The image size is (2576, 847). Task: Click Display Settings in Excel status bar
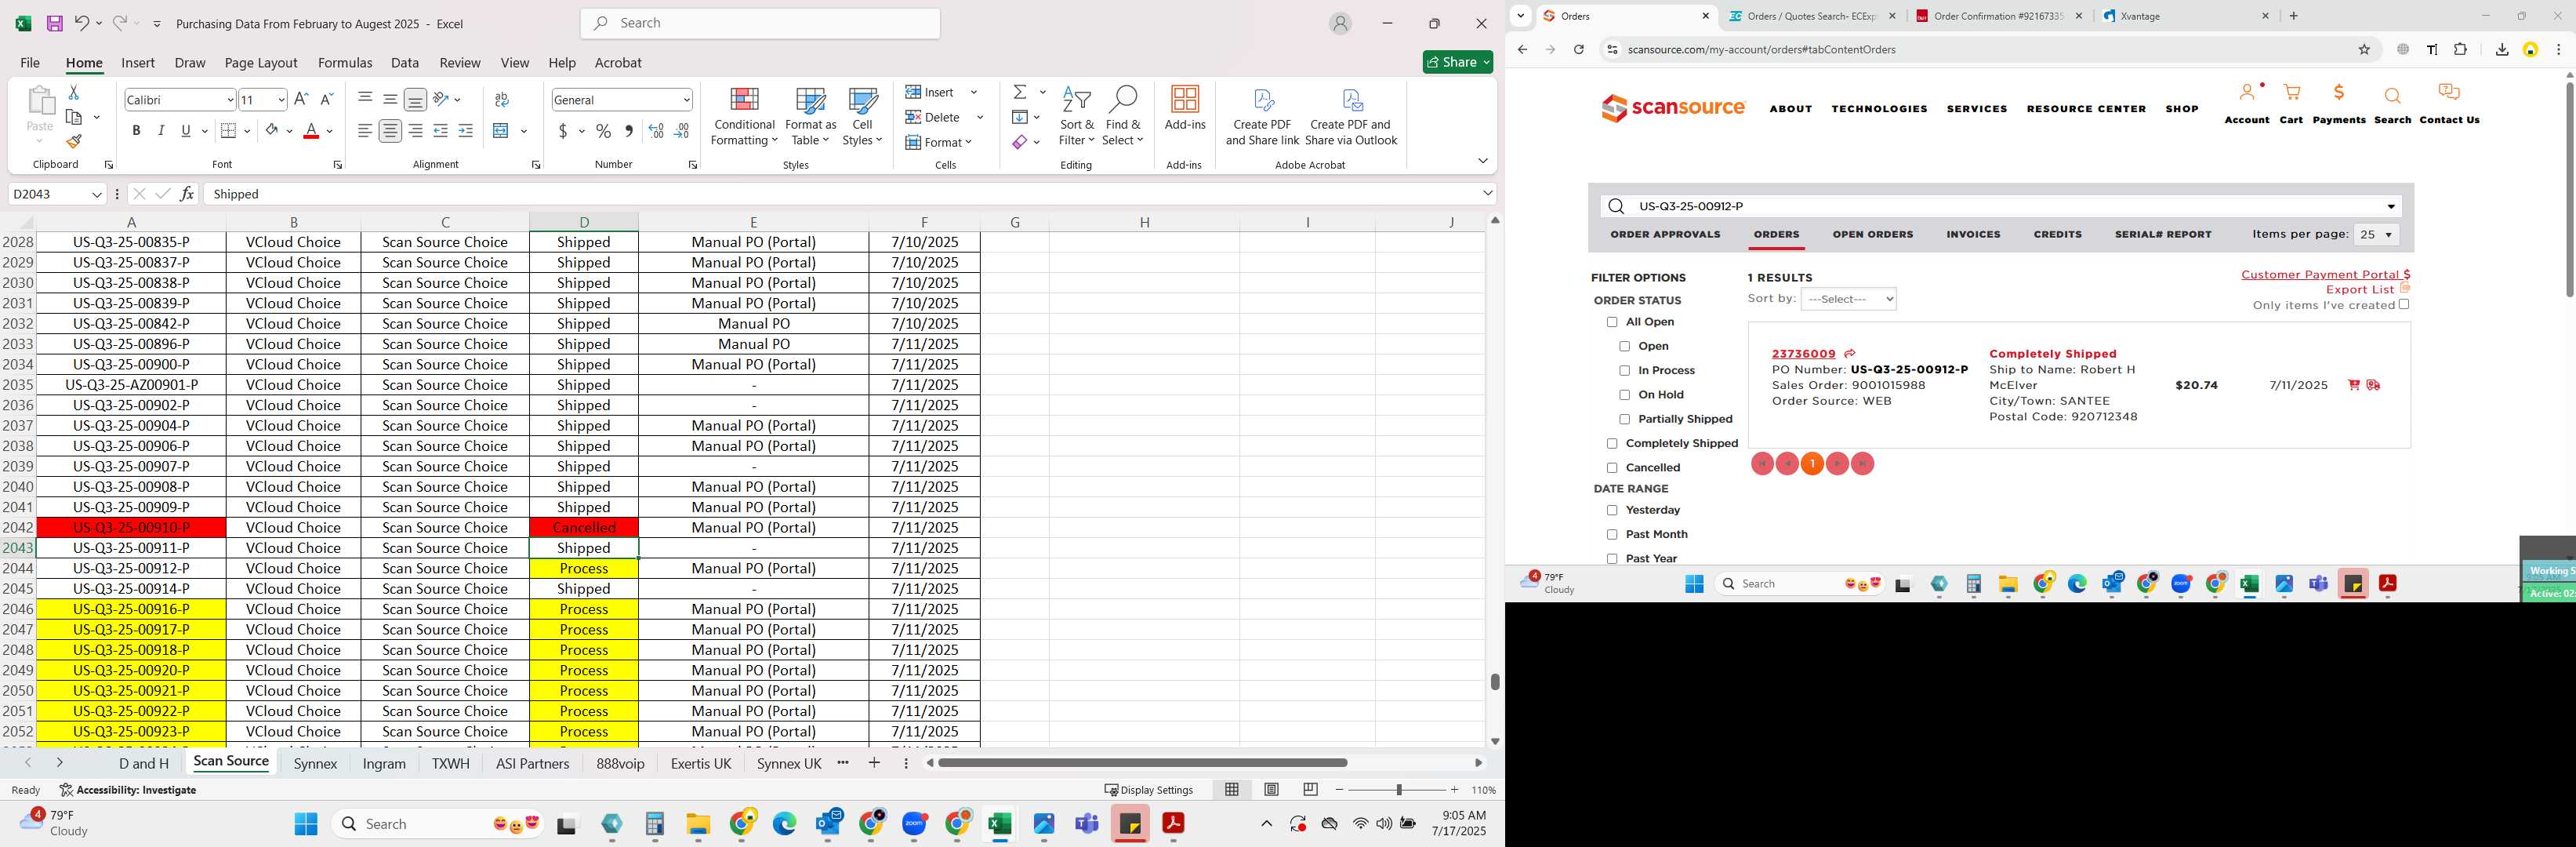1148,790
